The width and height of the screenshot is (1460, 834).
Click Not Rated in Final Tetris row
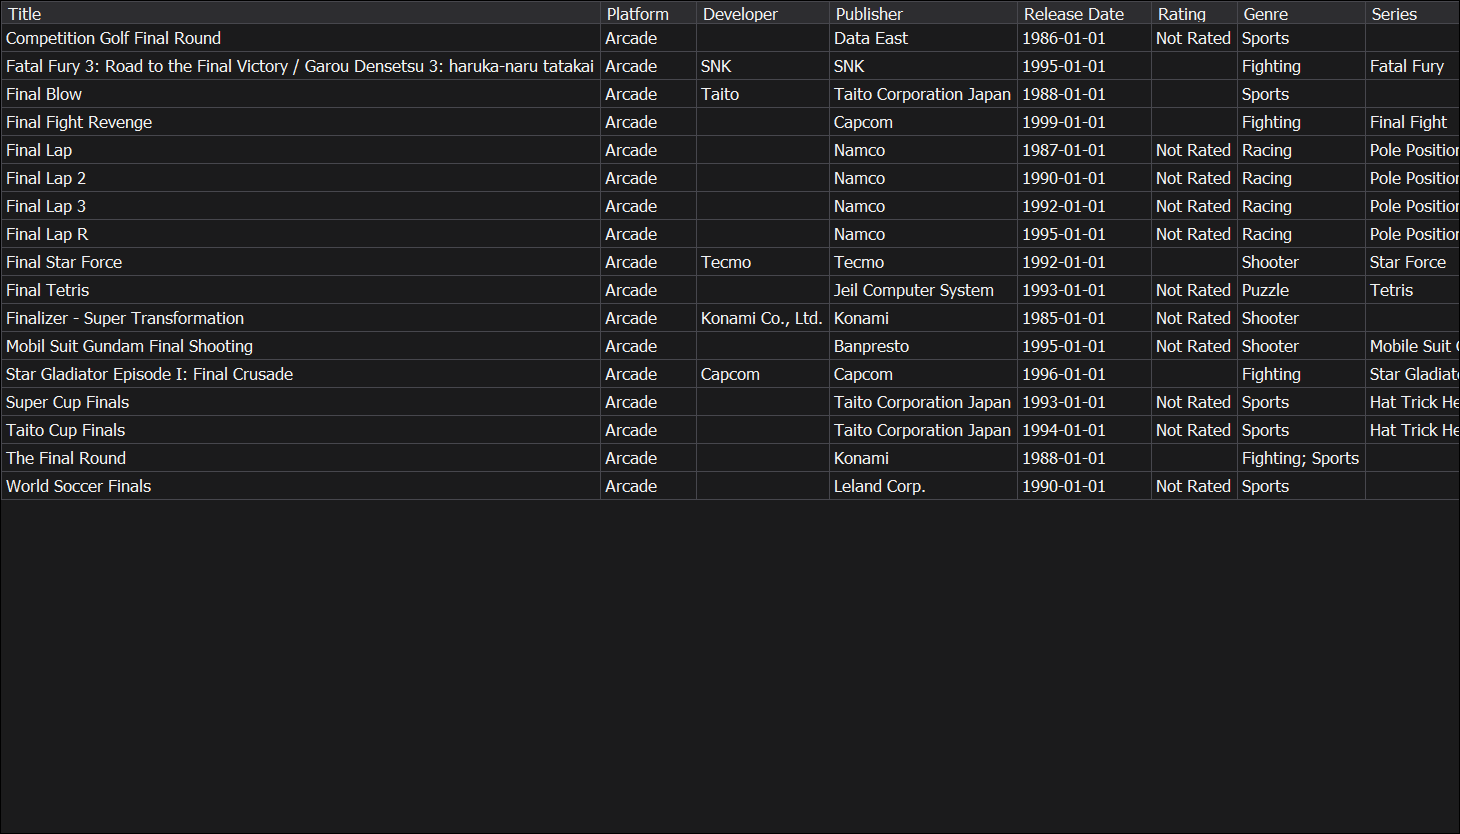point(1193,290)
